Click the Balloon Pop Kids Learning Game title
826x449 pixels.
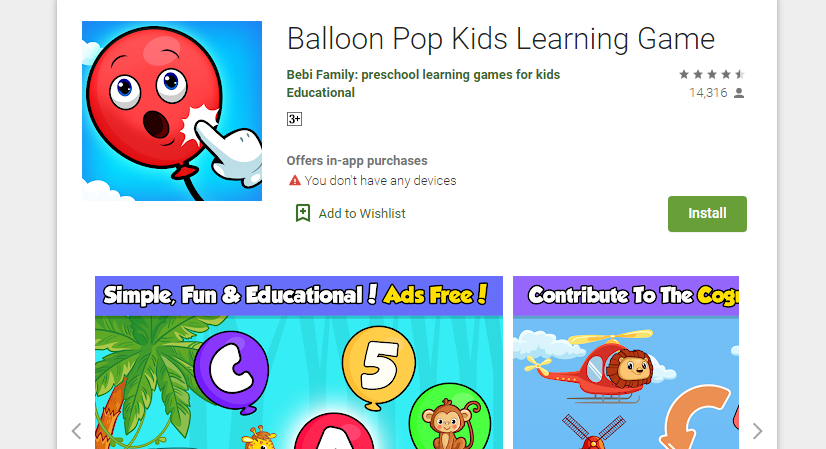[x=500, y=40]
